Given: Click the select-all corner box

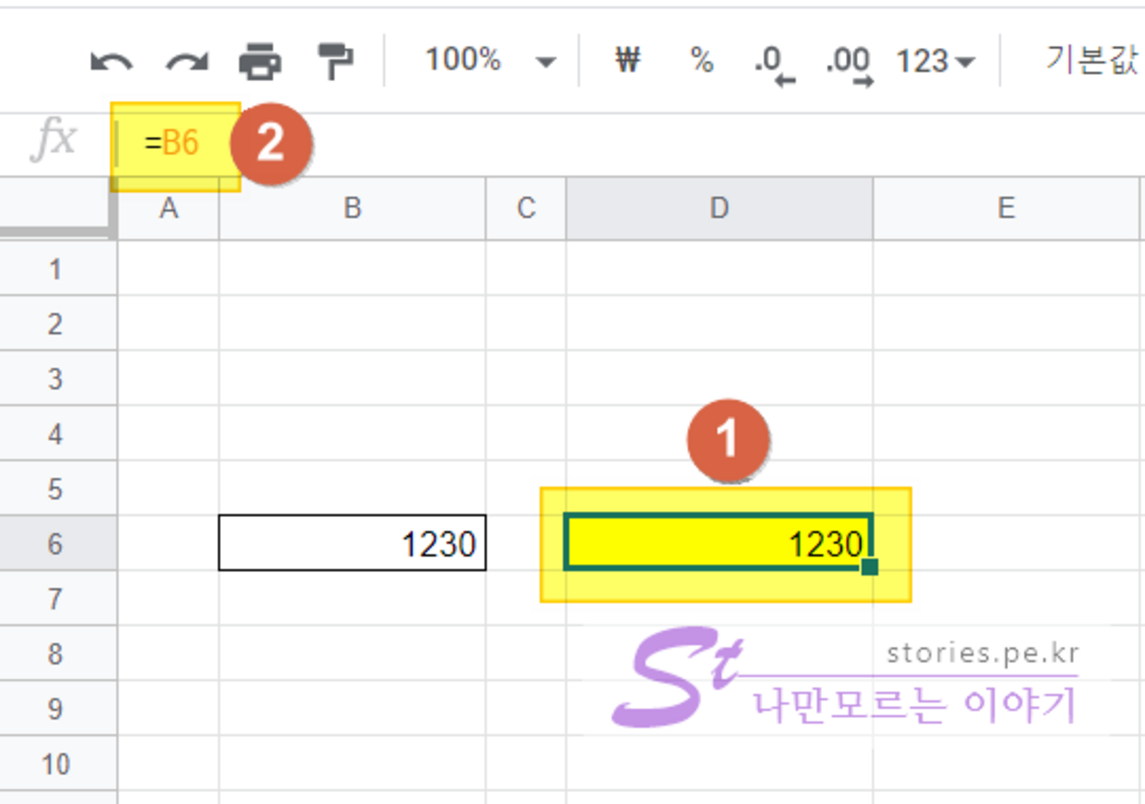Looking at the screenshot, I should 57,208.
